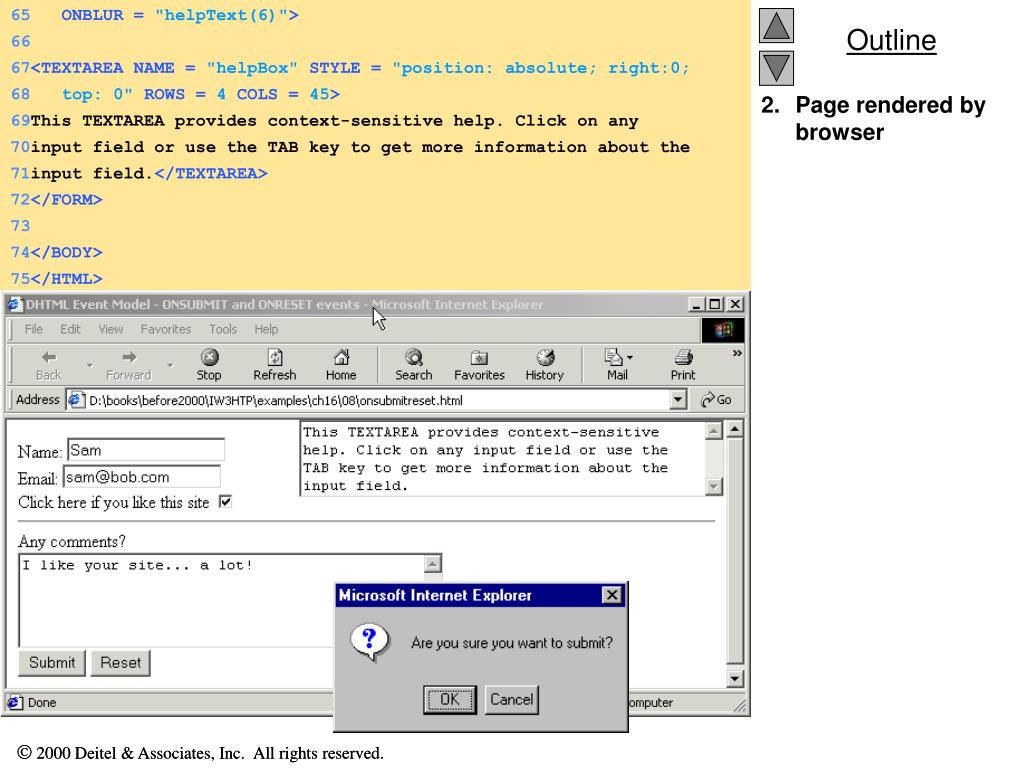Viewport: 1024px width, 768px height.
Task: Close the Microsoft Internet Explorer dialog
Action: tap(611, 595)
